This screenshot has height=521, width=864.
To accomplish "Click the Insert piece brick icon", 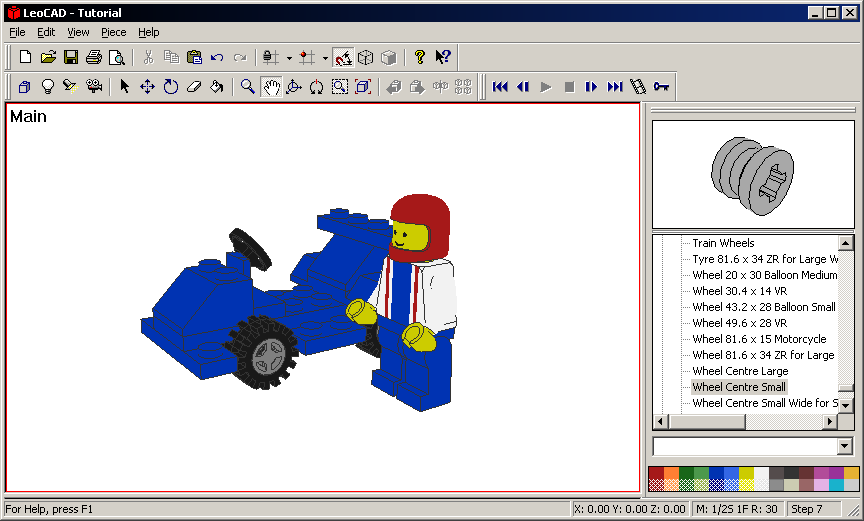I will pos(24,87).
